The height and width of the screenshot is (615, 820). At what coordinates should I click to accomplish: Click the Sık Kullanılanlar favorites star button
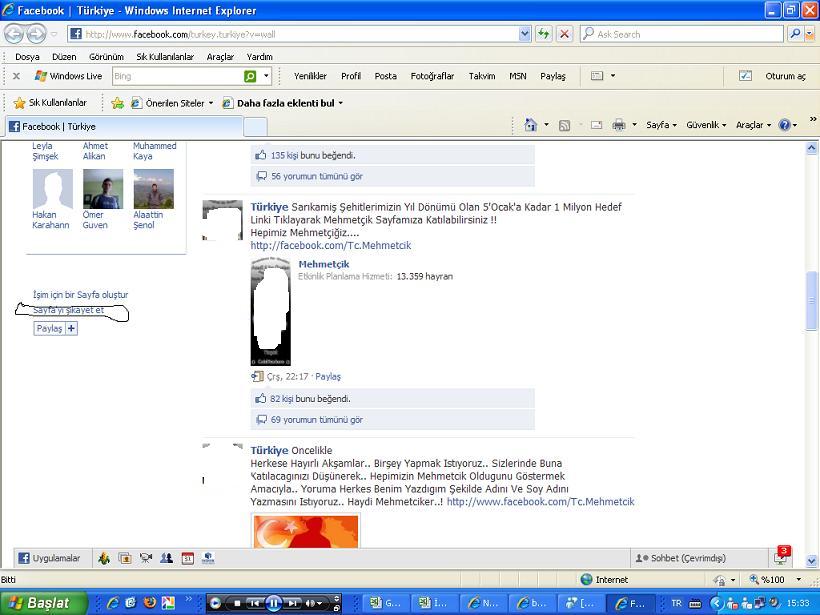(x=50, y=102)
